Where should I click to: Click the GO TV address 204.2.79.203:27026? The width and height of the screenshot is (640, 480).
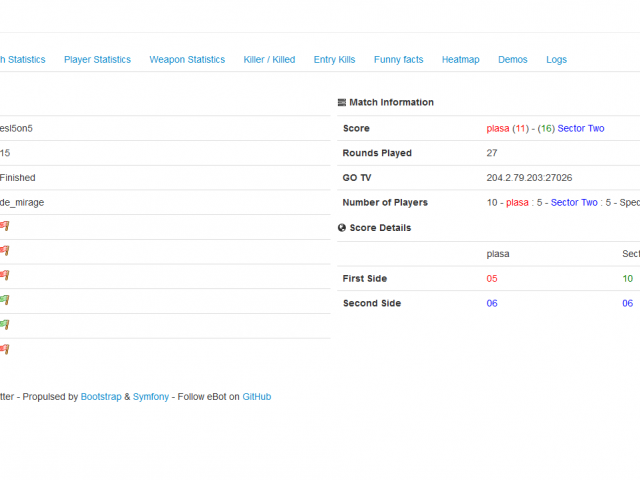(x=529, y=178)
